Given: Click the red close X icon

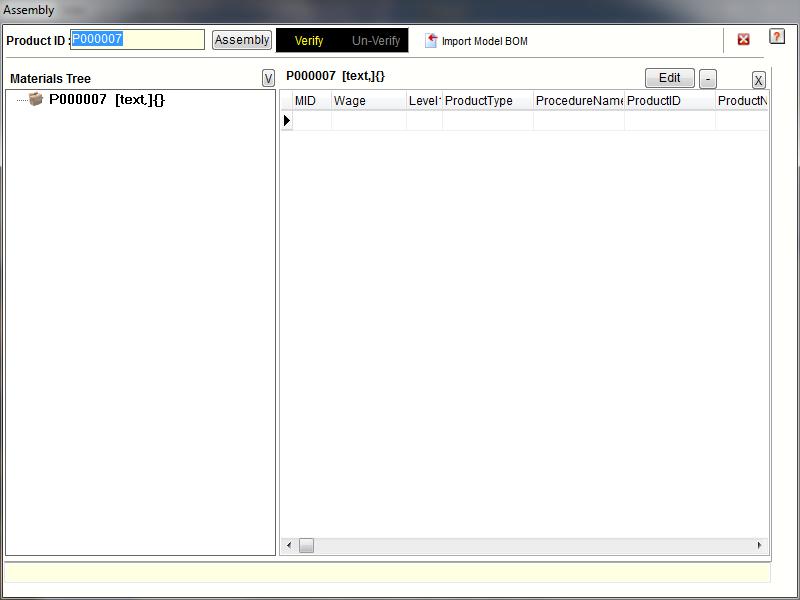Looking at the screenshot, I should point(743,39).
